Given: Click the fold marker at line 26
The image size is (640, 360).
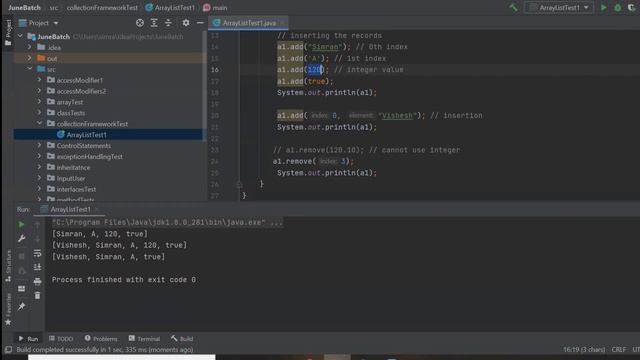Looking at the screenshot, I should click(x=239, y=184).
